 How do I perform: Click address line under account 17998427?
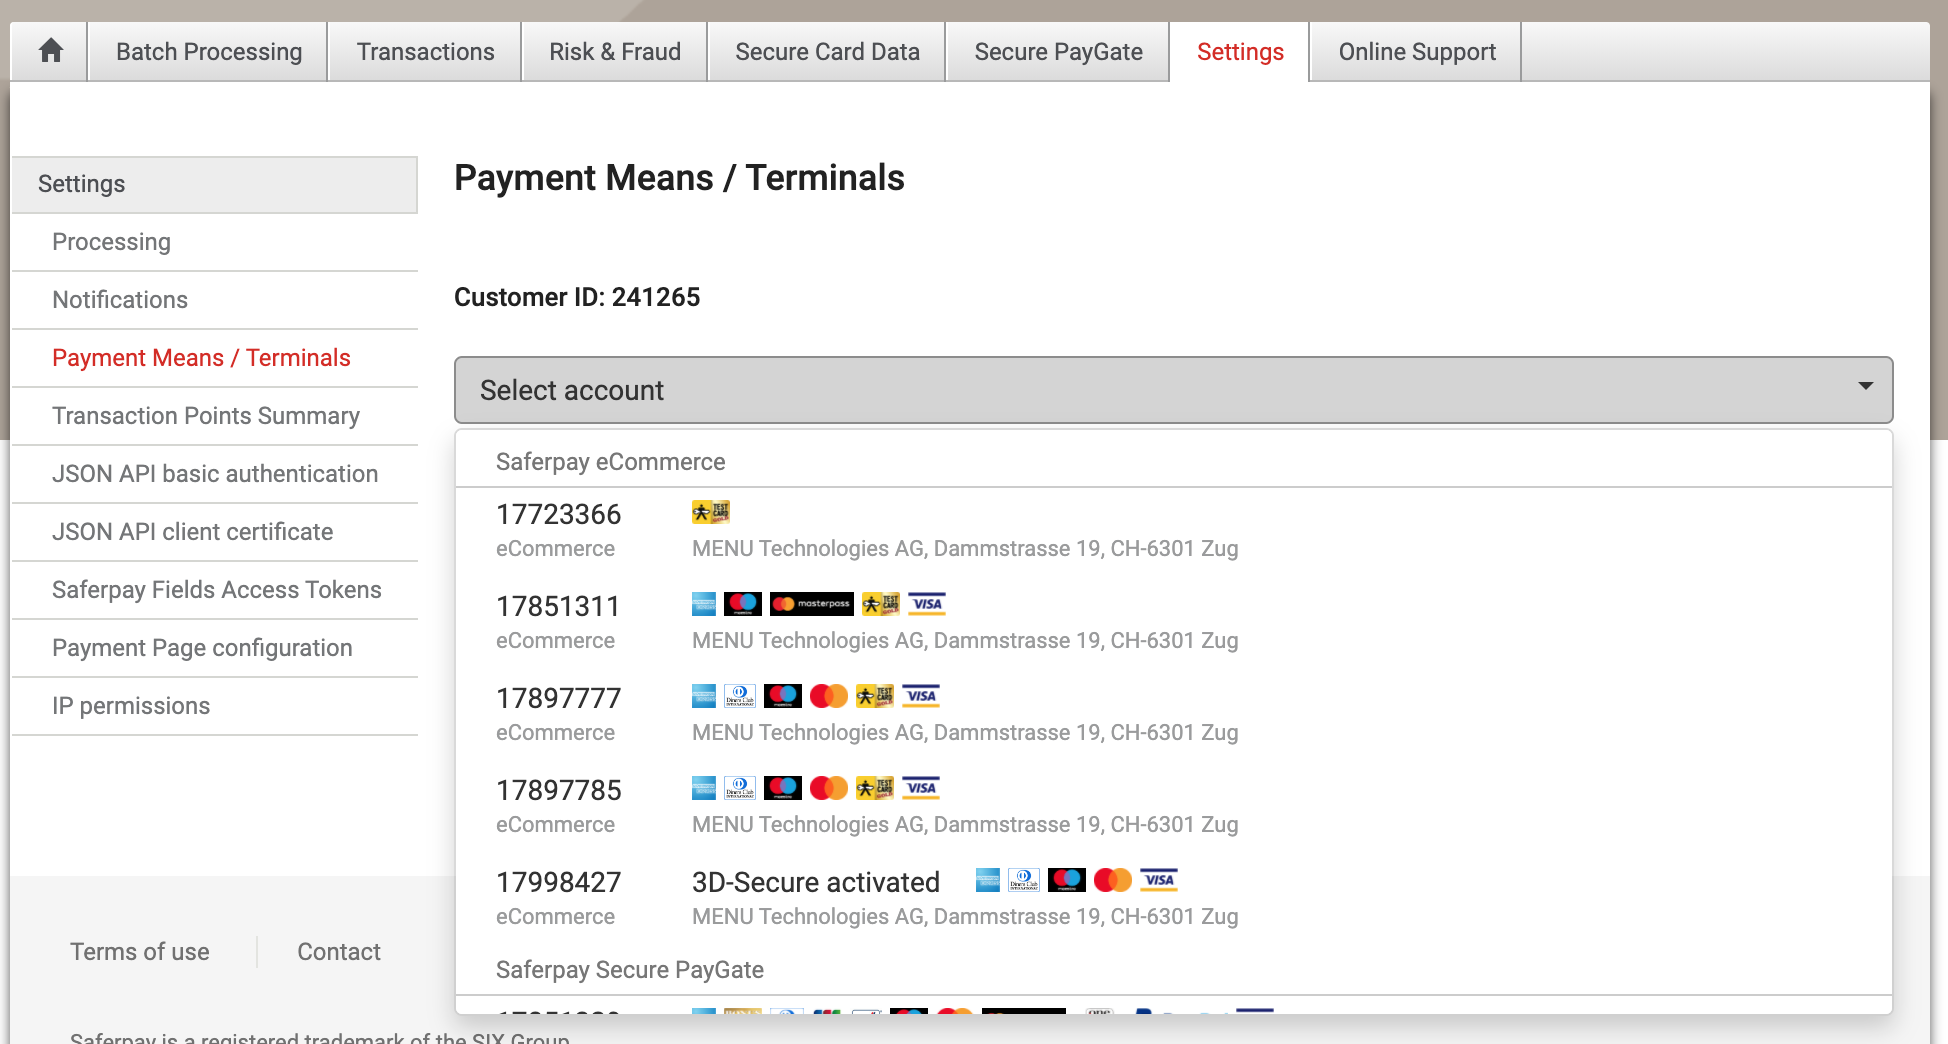click(x=965, y=917)
